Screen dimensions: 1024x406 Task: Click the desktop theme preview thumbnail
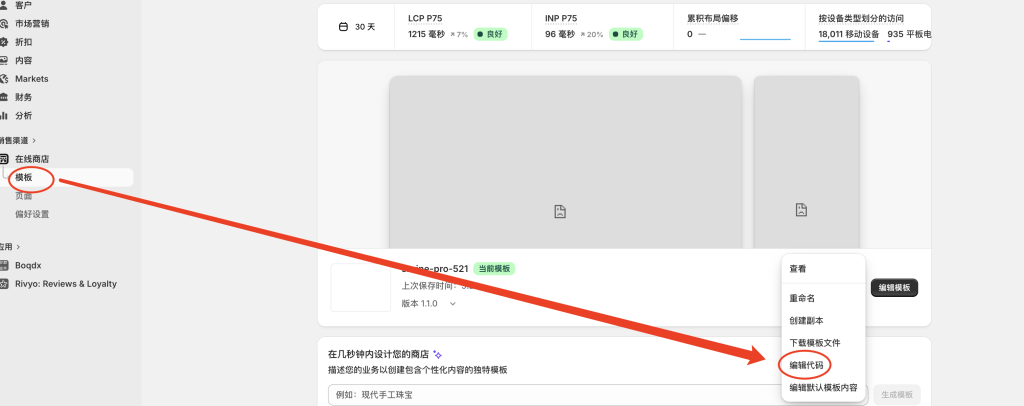pos(565,160)
